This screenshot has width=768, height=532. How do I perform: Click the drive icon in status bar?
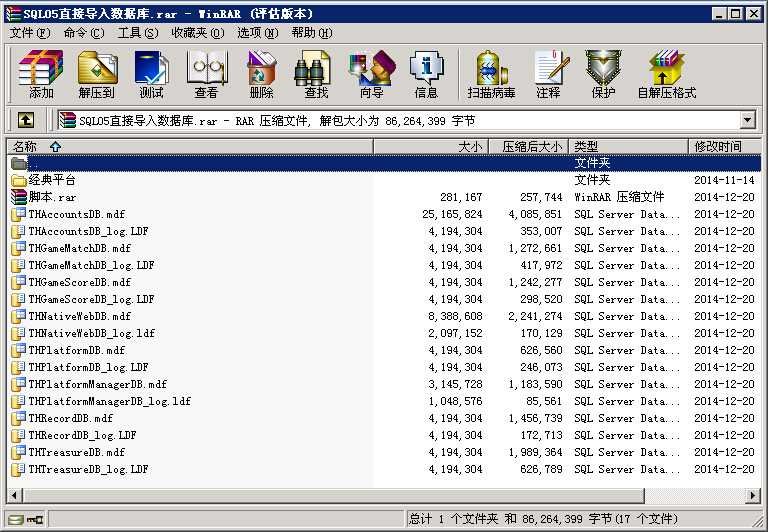click(16, 519)
